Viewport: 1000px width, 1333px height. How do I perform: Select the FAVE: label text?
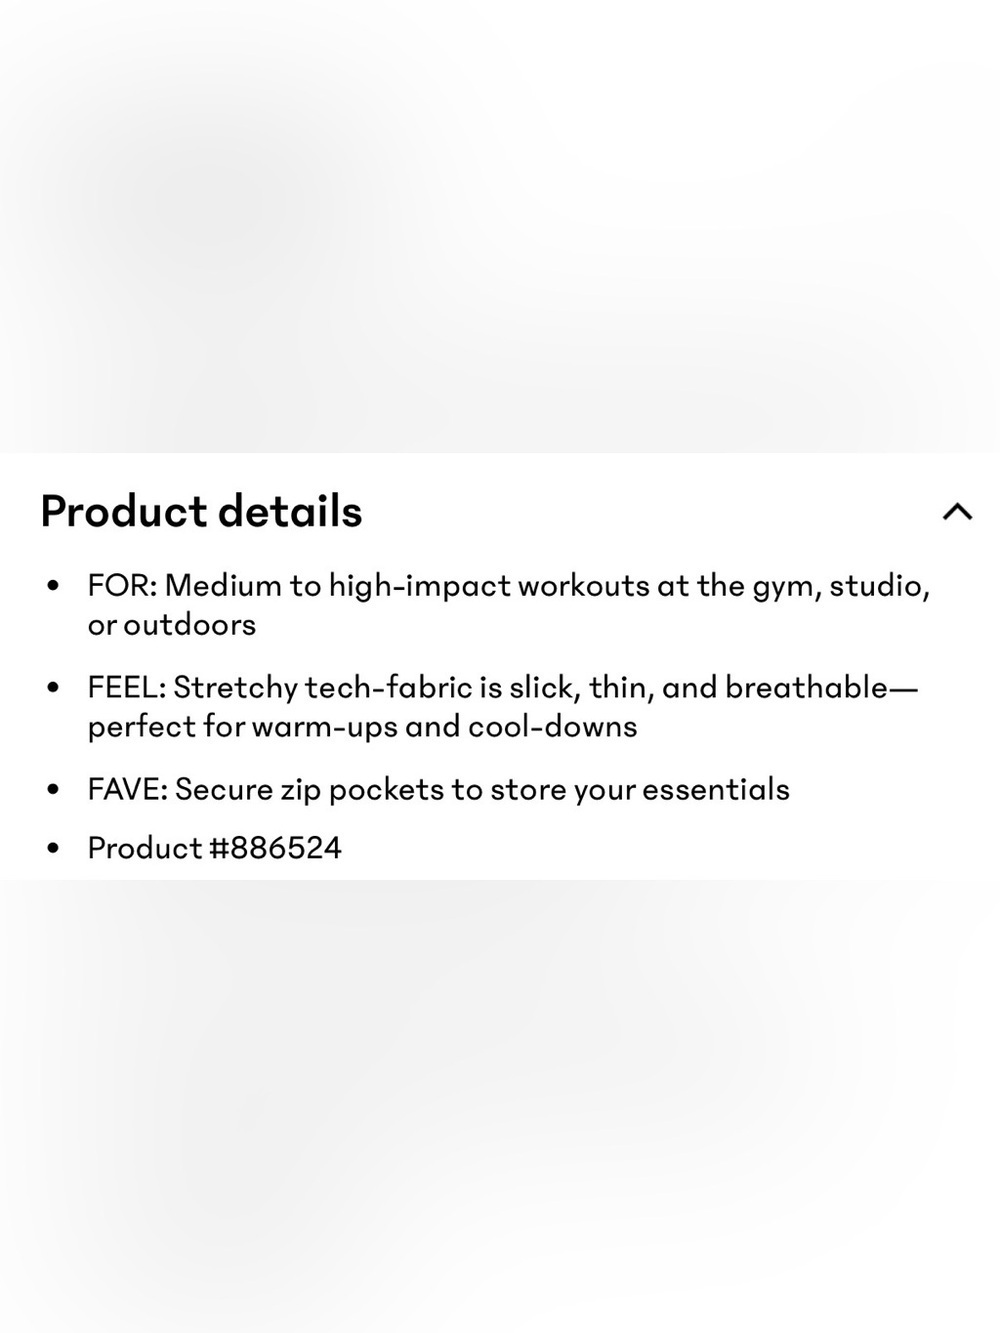[x=127, y=789]
